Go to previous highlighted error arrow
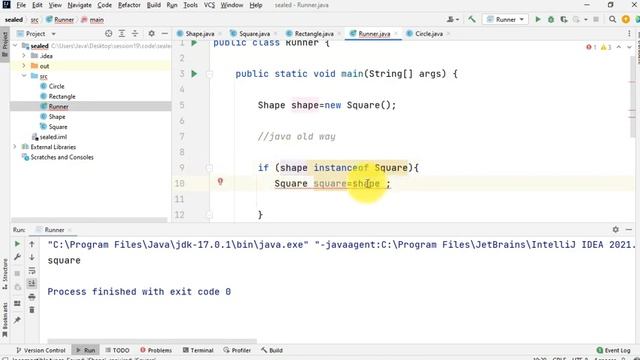This screenshot has width=640, height=360. [619, 47]
